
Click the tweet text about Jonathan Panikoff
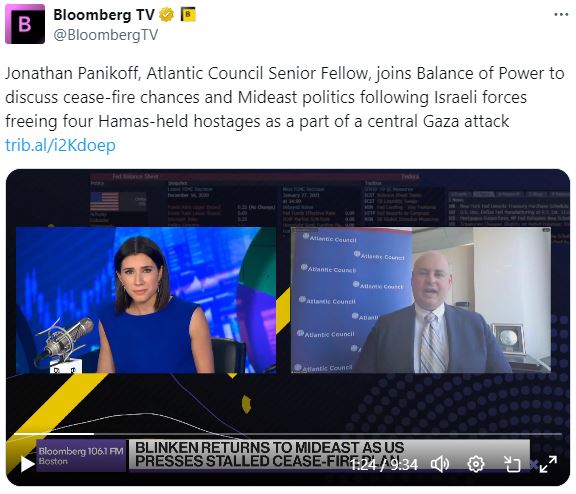(284, 97)
